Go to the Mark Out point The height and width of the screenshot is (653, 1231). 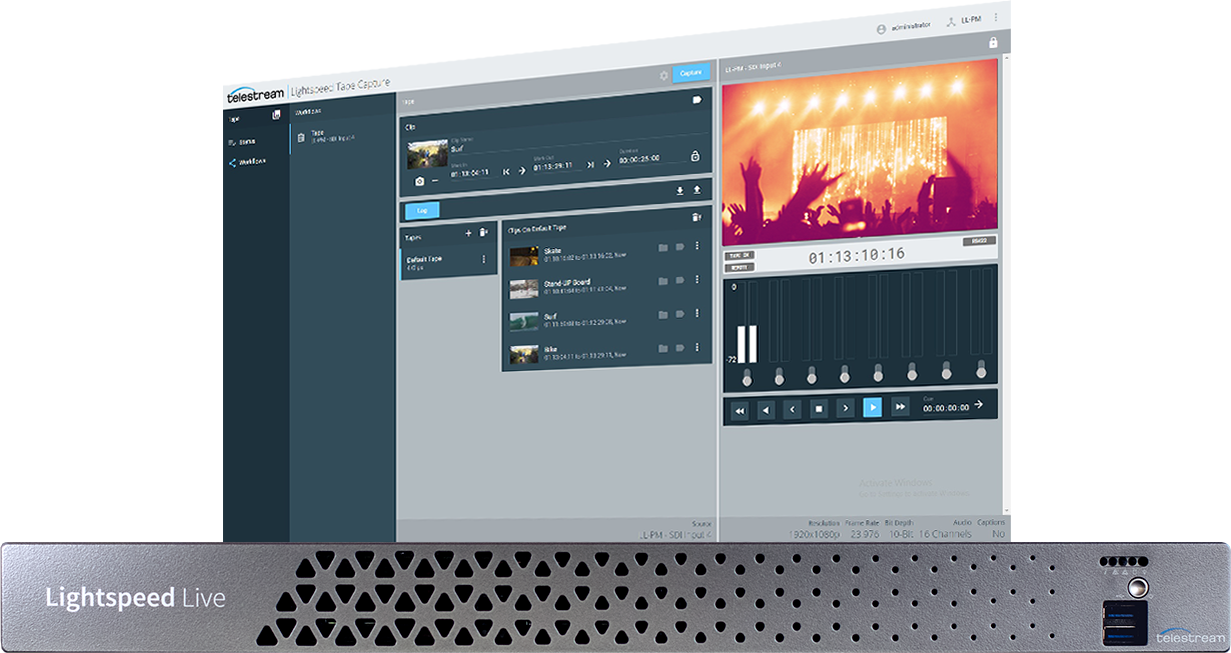590,165
